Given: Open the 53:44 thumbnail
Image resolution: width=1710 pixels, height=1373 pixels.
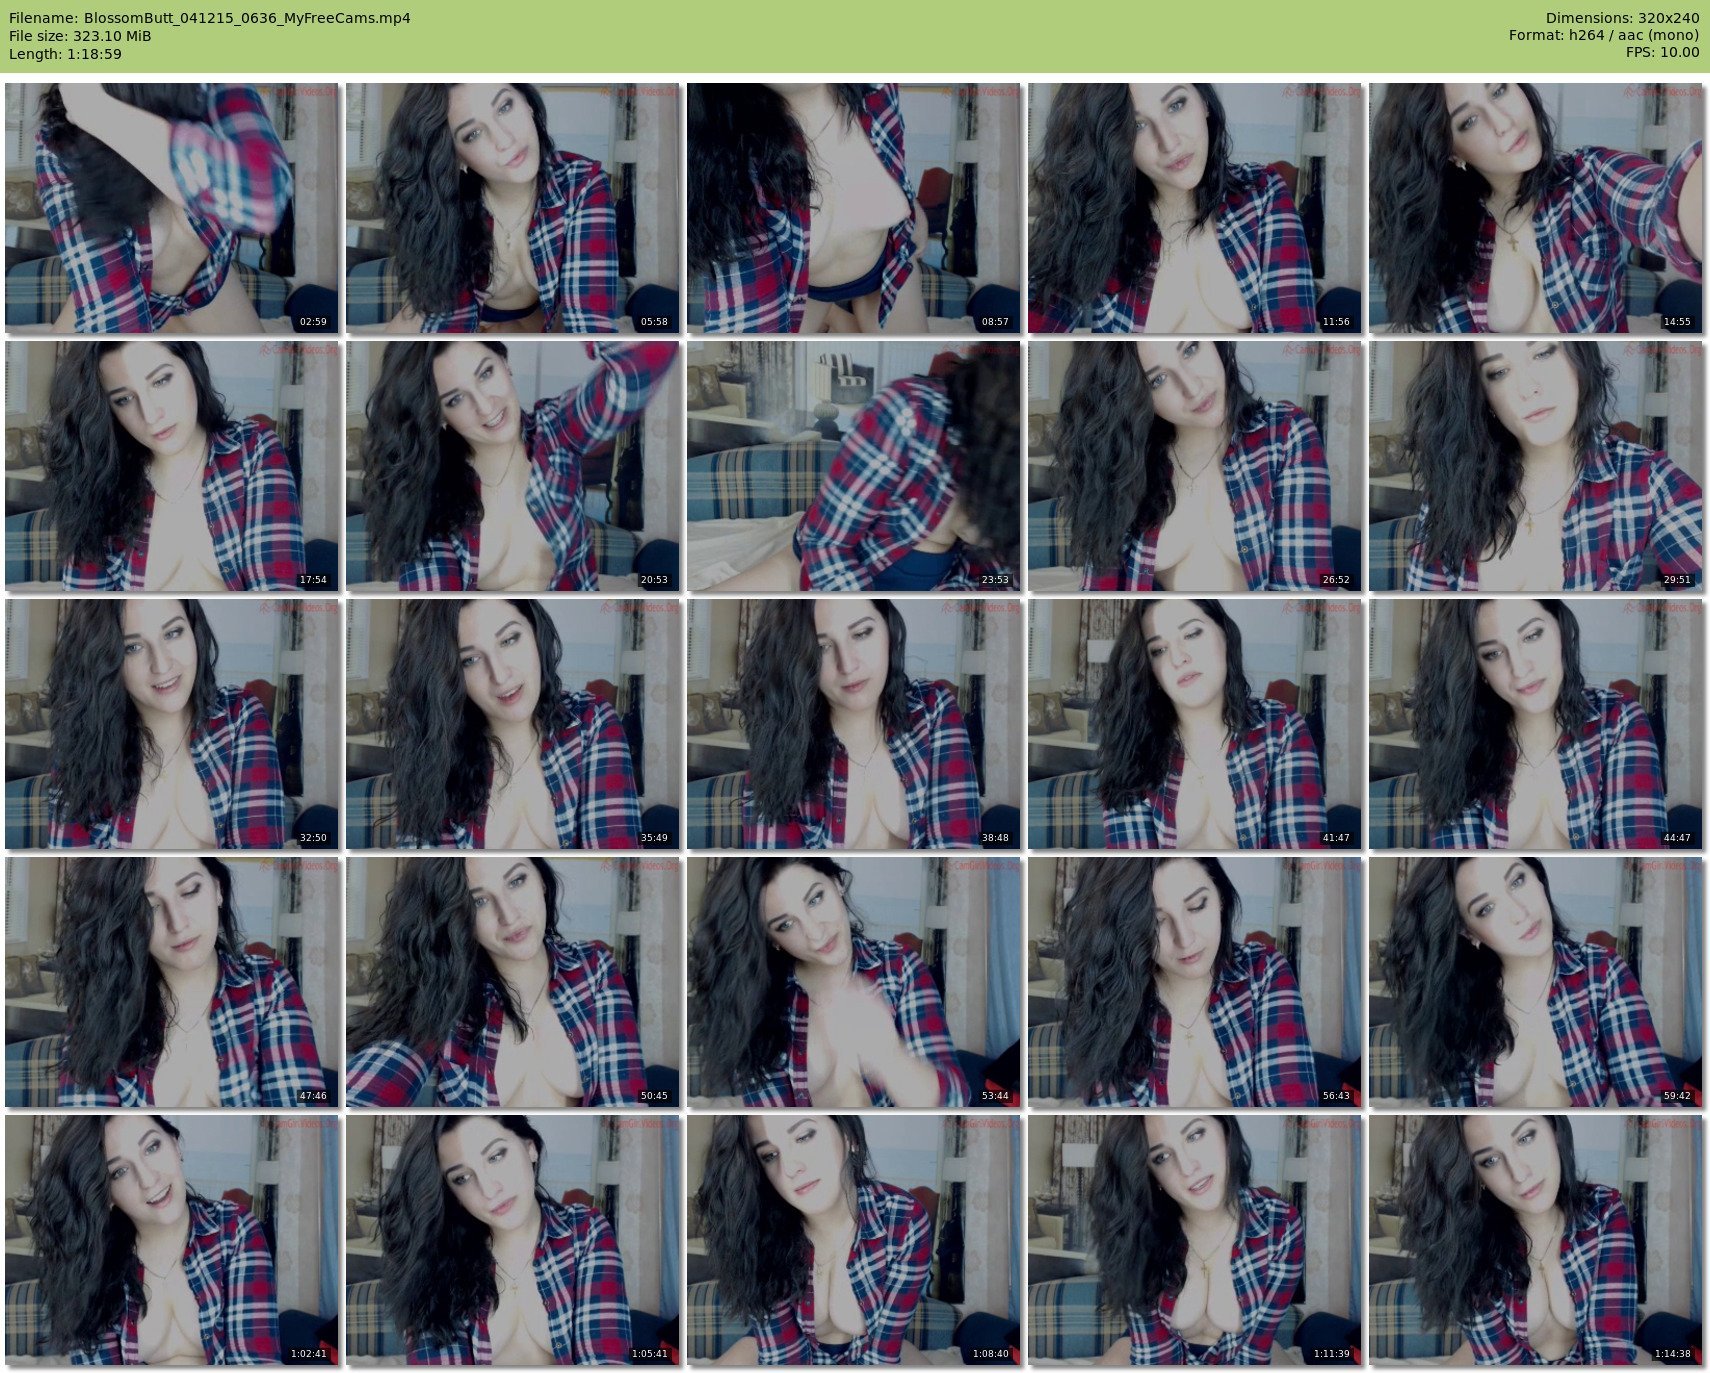Looking at the screenshot, I should click(x=854, y=982).
